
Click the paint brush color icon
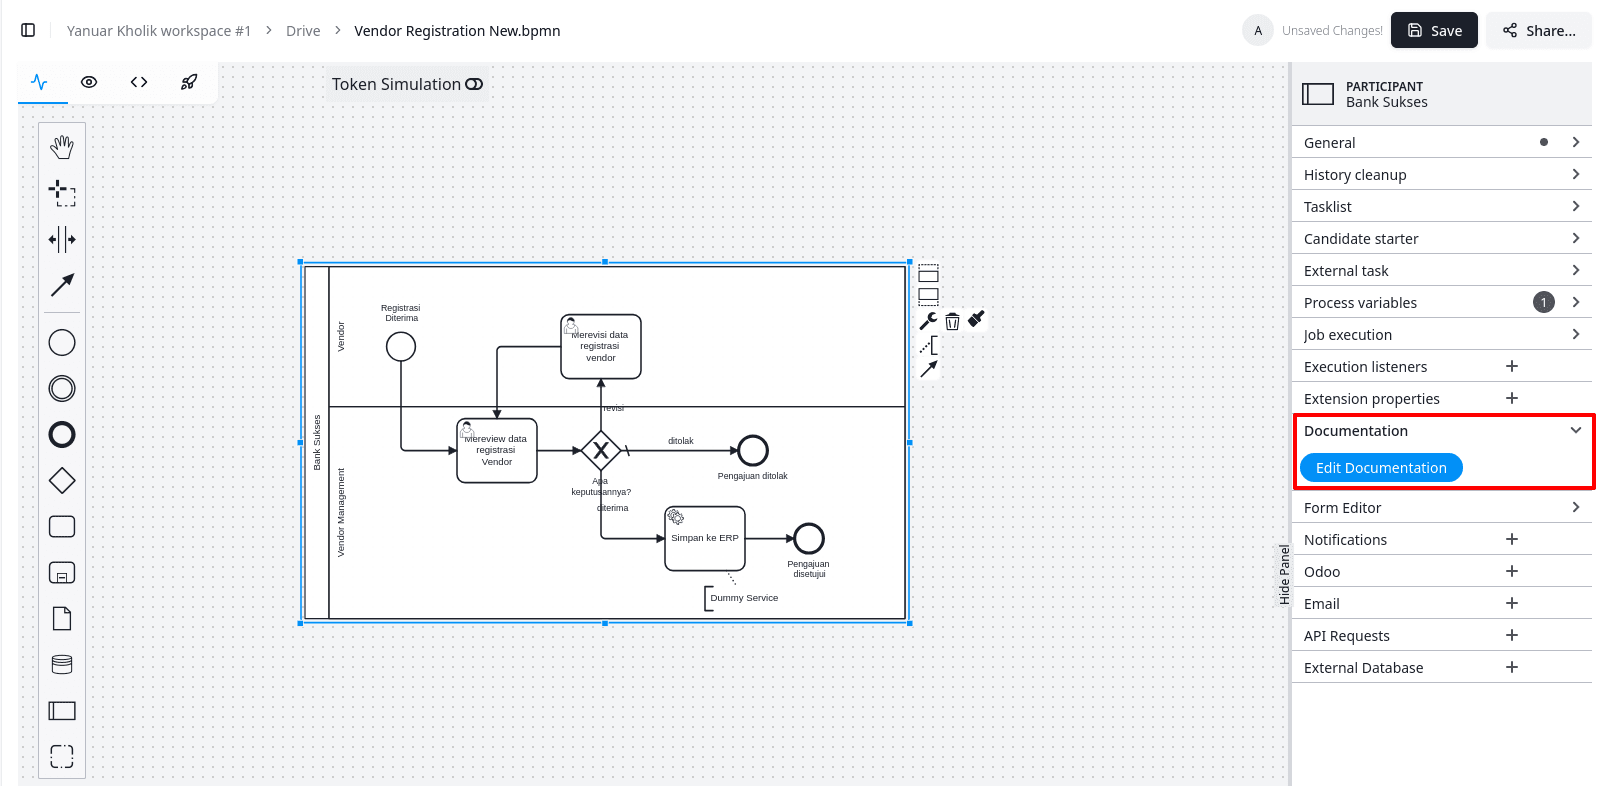click(977, 319)
